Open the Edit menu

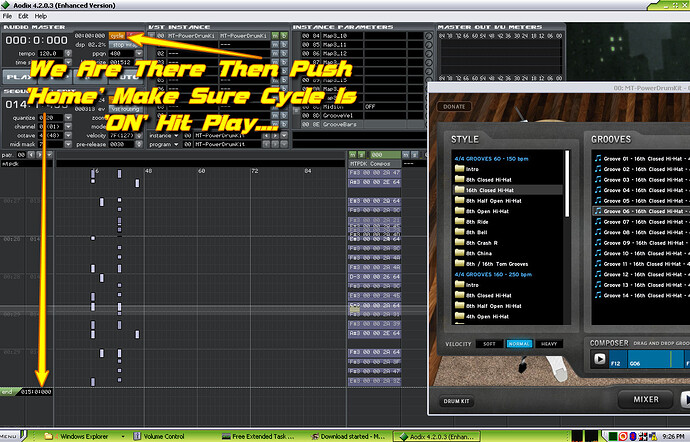click(24, 17)
